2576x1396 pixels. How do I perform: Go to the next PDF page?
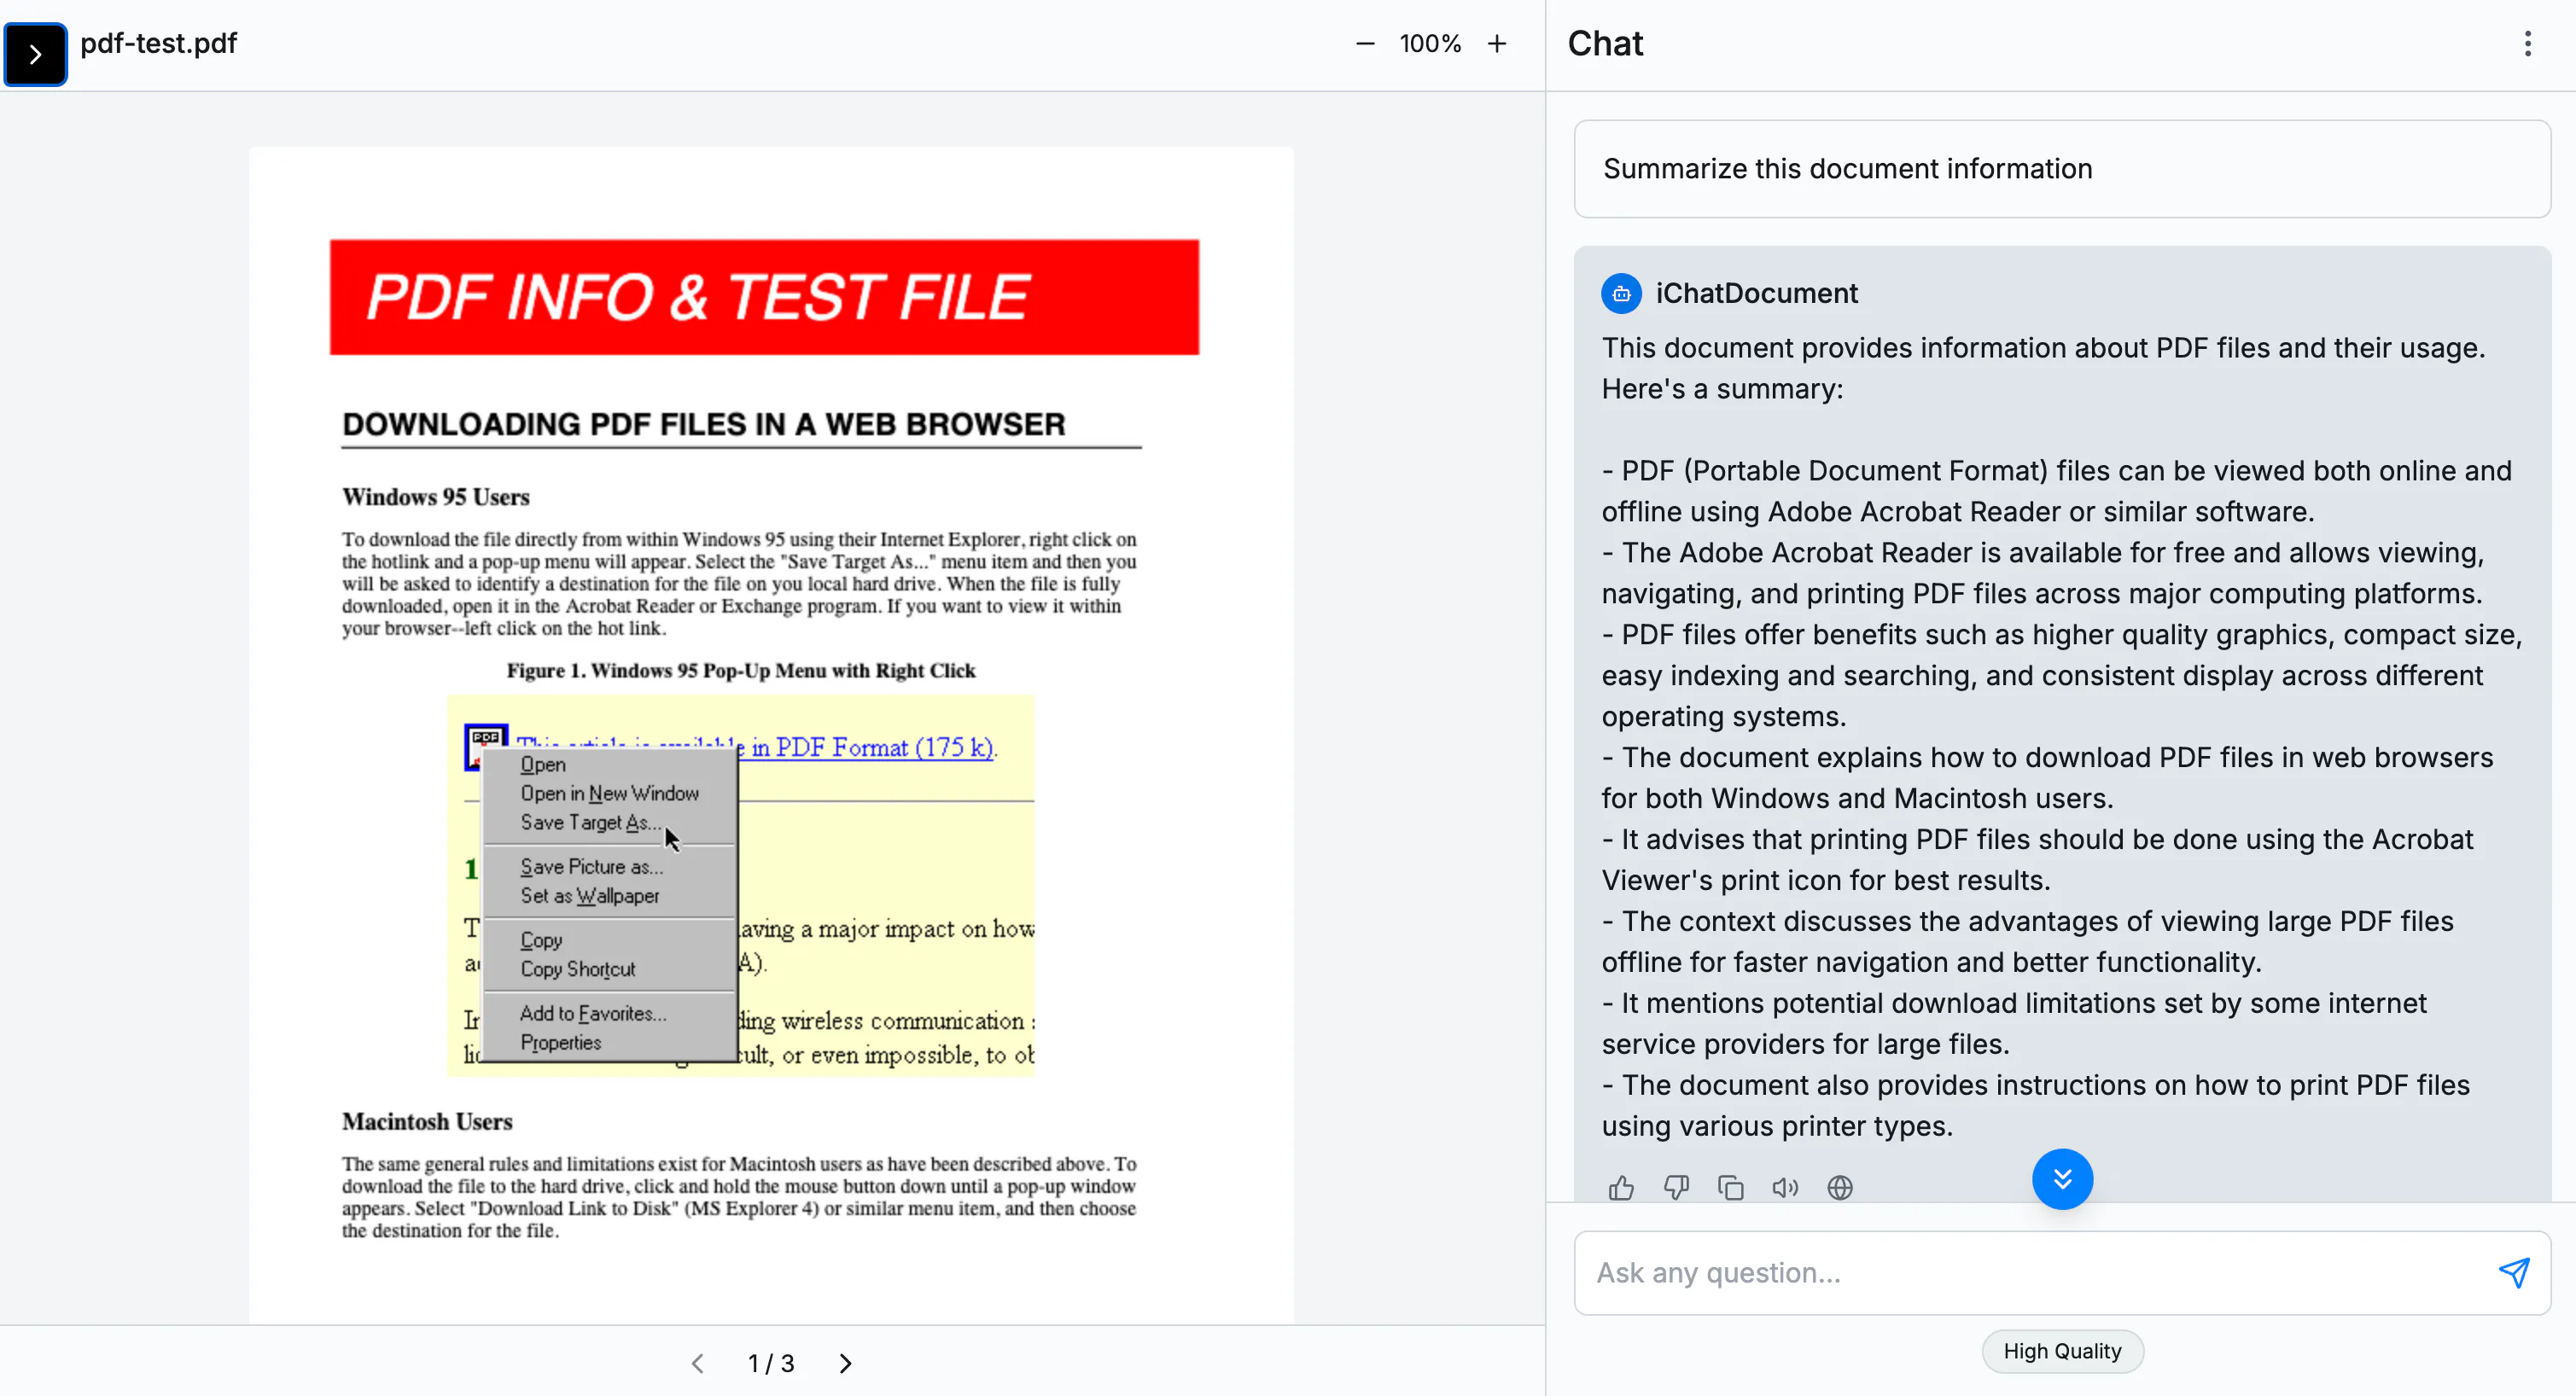pos(845,1363)
